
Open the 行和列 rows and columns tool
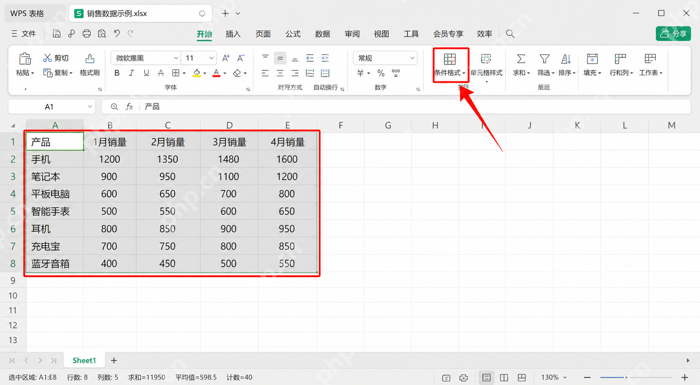pos(621,65)
